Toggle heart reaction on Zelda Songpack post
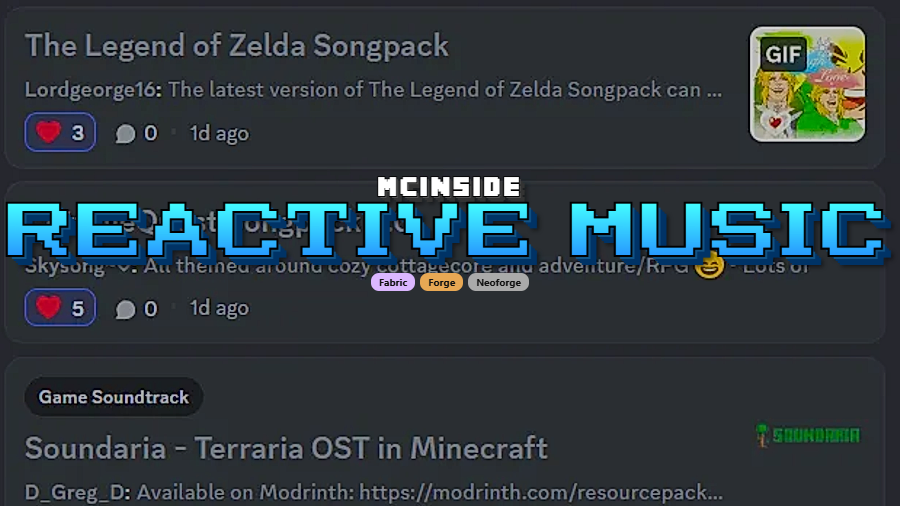Image resolution: width=900 pixels, height=506 pixels. click(x=60, y=133)
